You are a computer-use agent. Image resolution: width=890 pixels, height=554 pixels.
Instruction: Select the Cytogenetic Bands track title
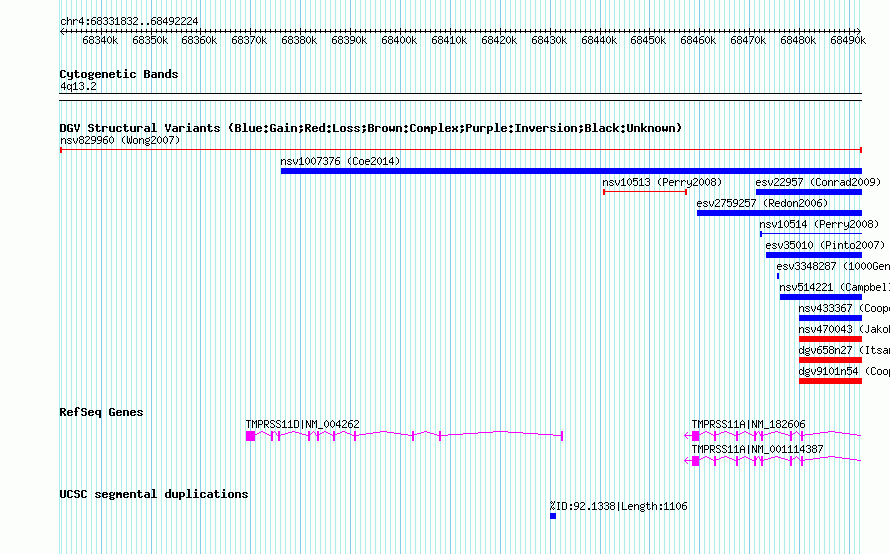coord(119,74)
